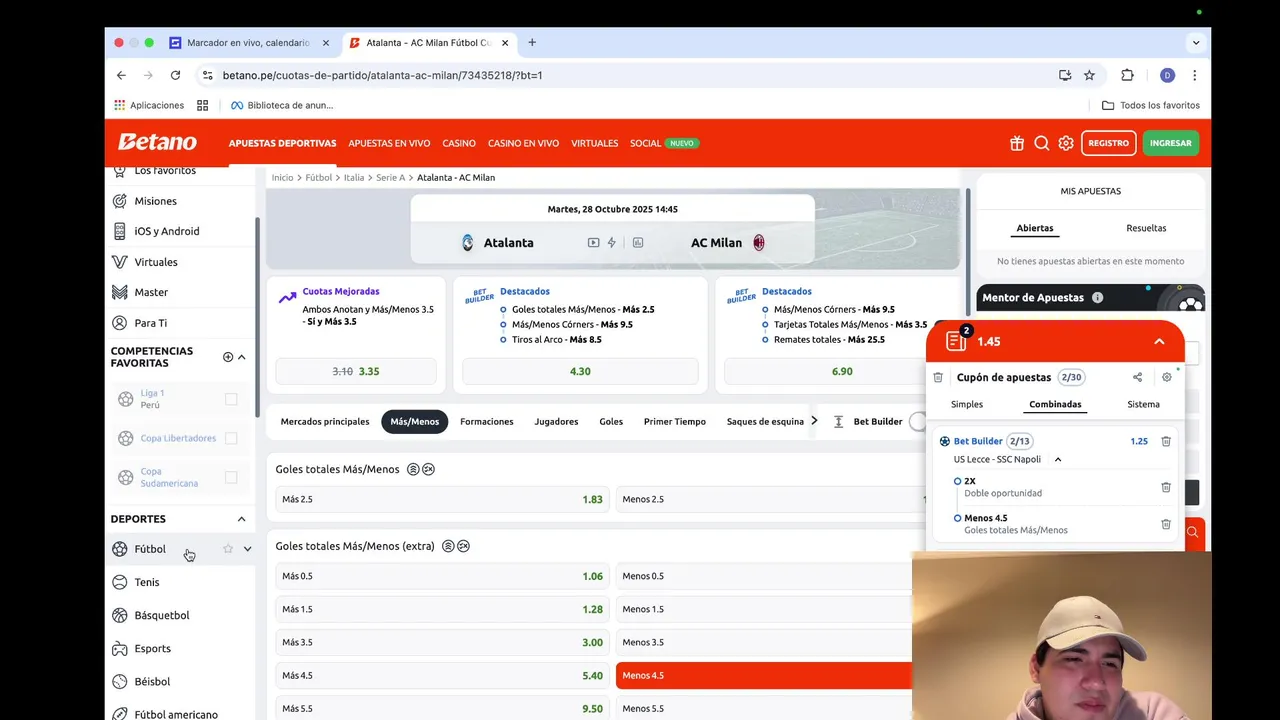The image size is (1280, 720).
Task: Expand Fútbol chevron in sidebar
Action: tap(248, 549)
